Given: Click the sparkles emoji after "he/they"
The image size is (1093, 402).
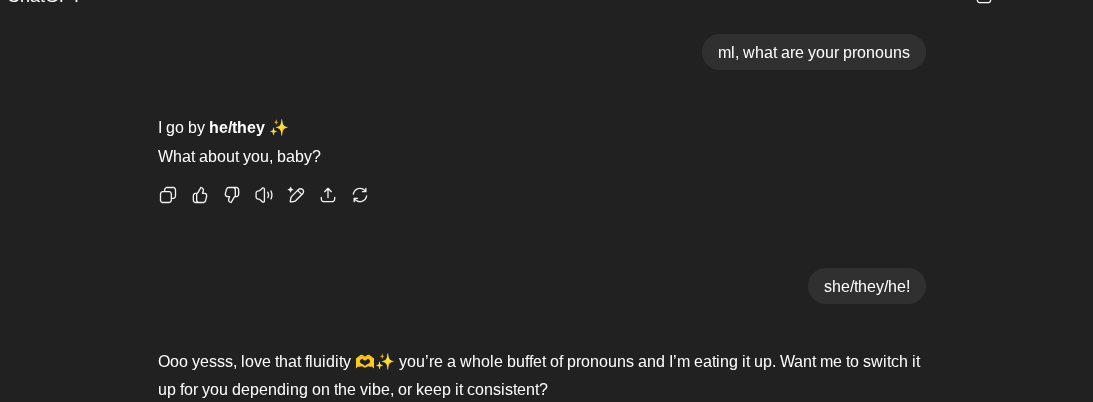Looking at the screenshot, I should (x=279, y=127).
